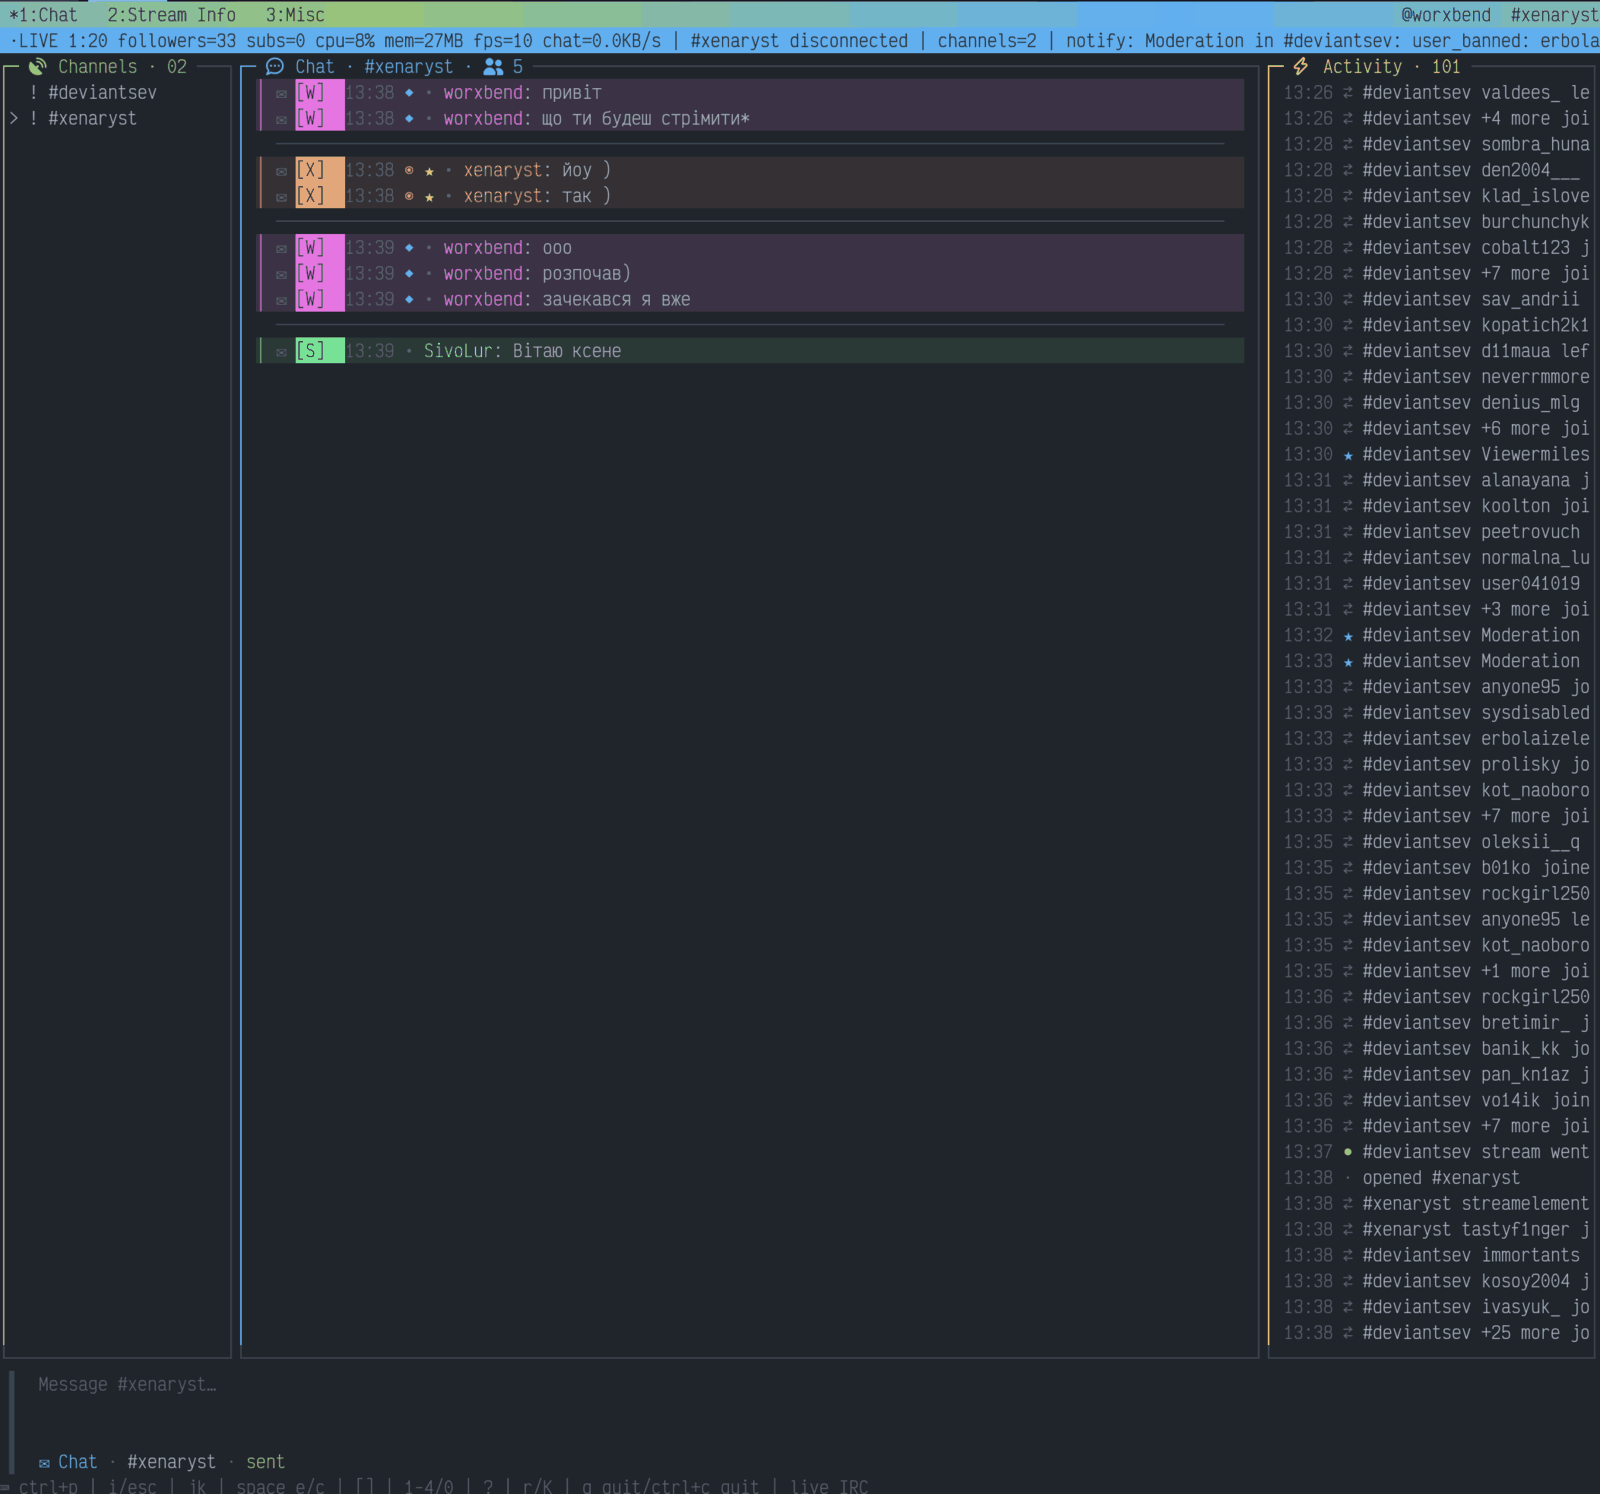Select the 'opened #xenaryst' activity entry

tap(1436, 1179)
